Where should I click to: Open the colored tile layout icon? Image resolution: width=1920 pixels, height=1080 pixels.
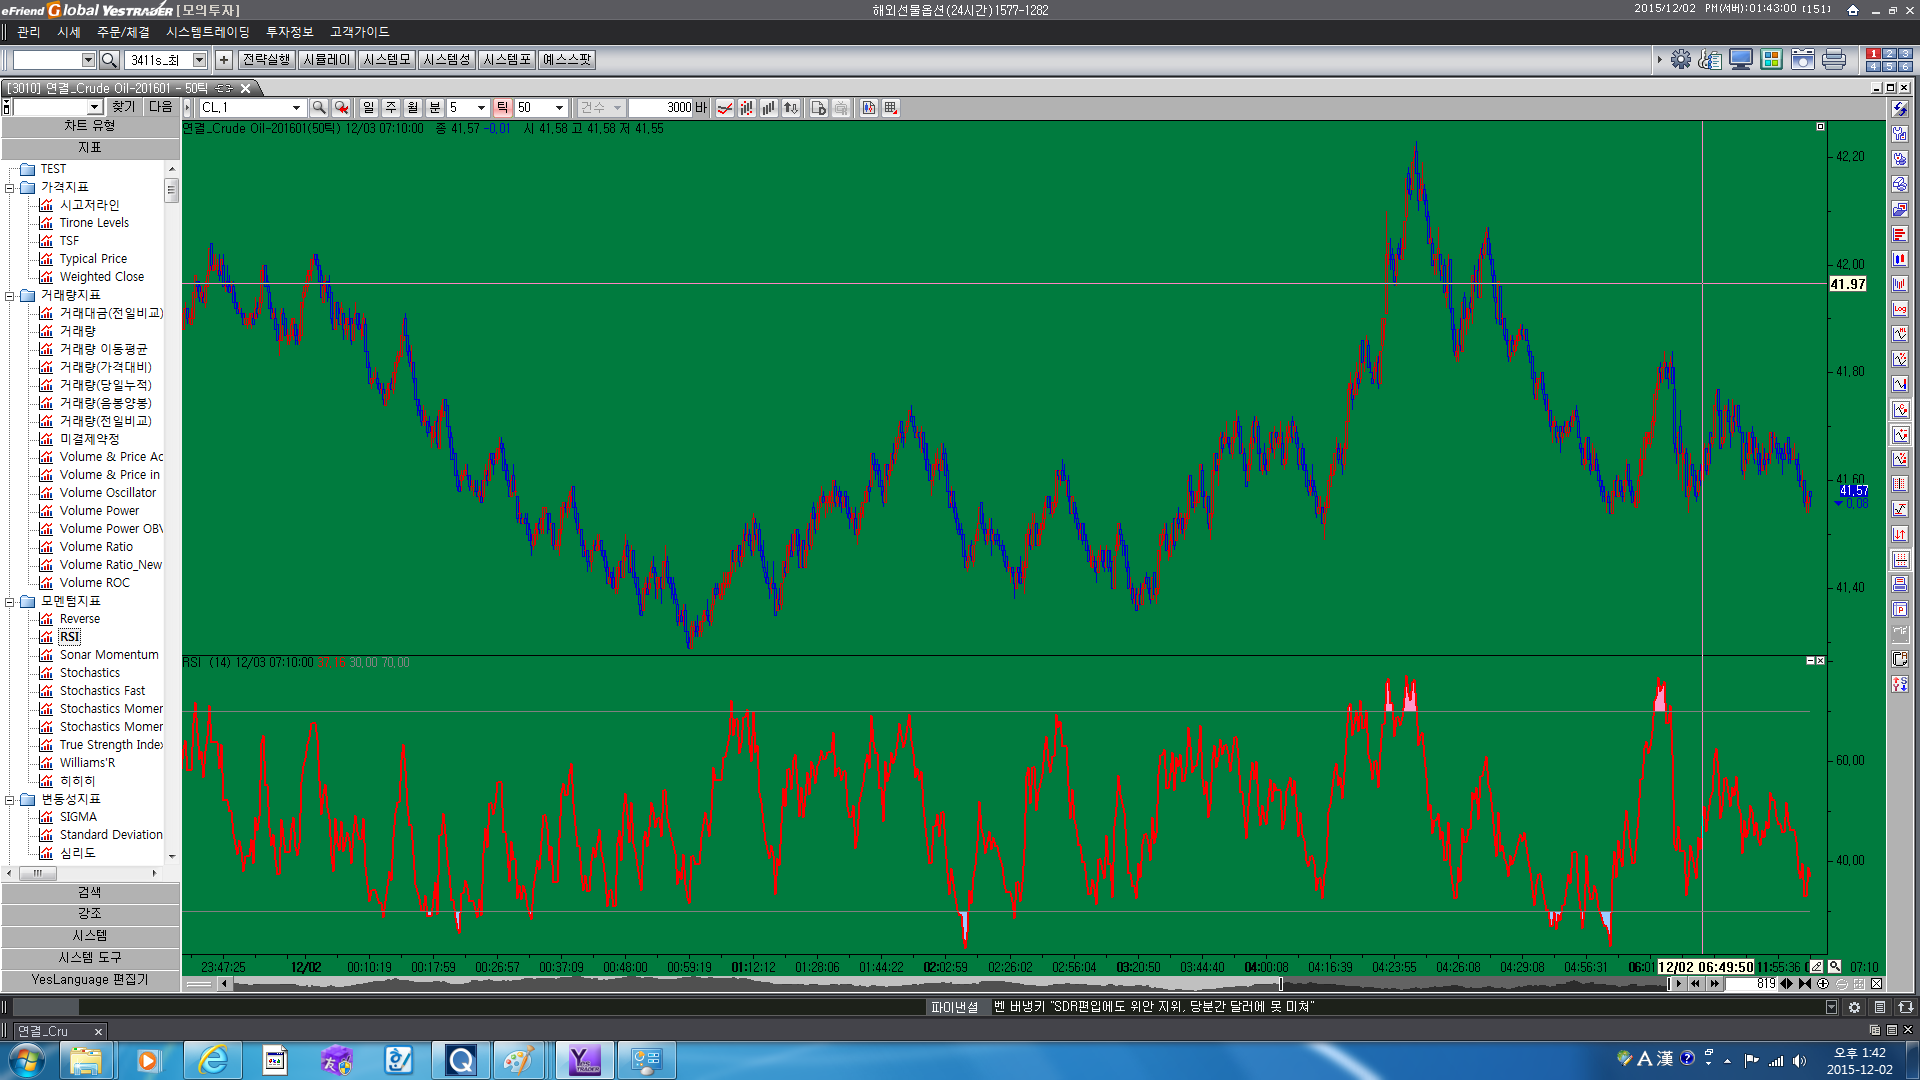1771,60
